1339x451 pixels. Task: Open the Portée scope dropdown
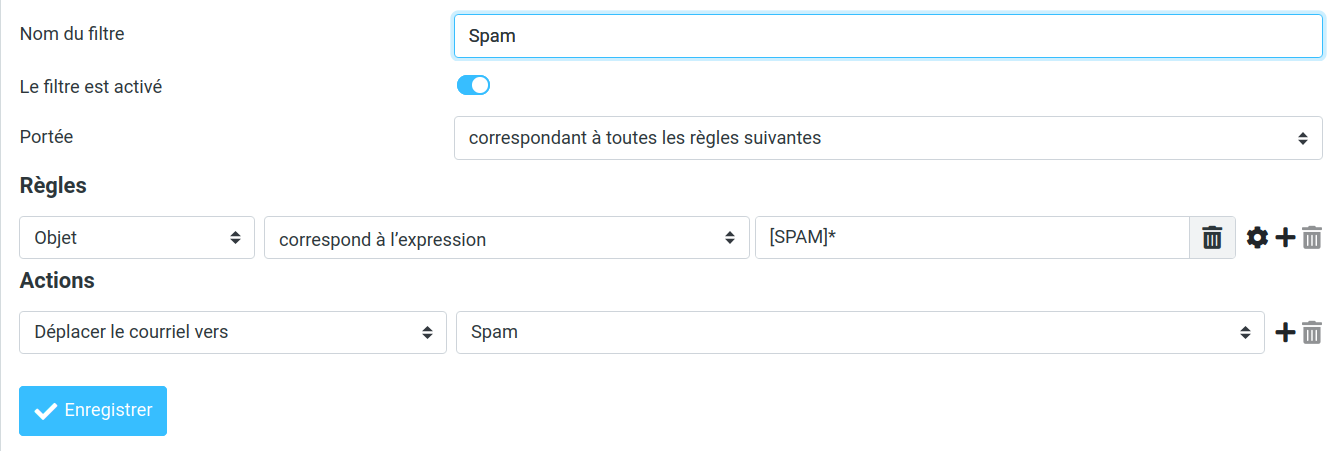(888, 138)
